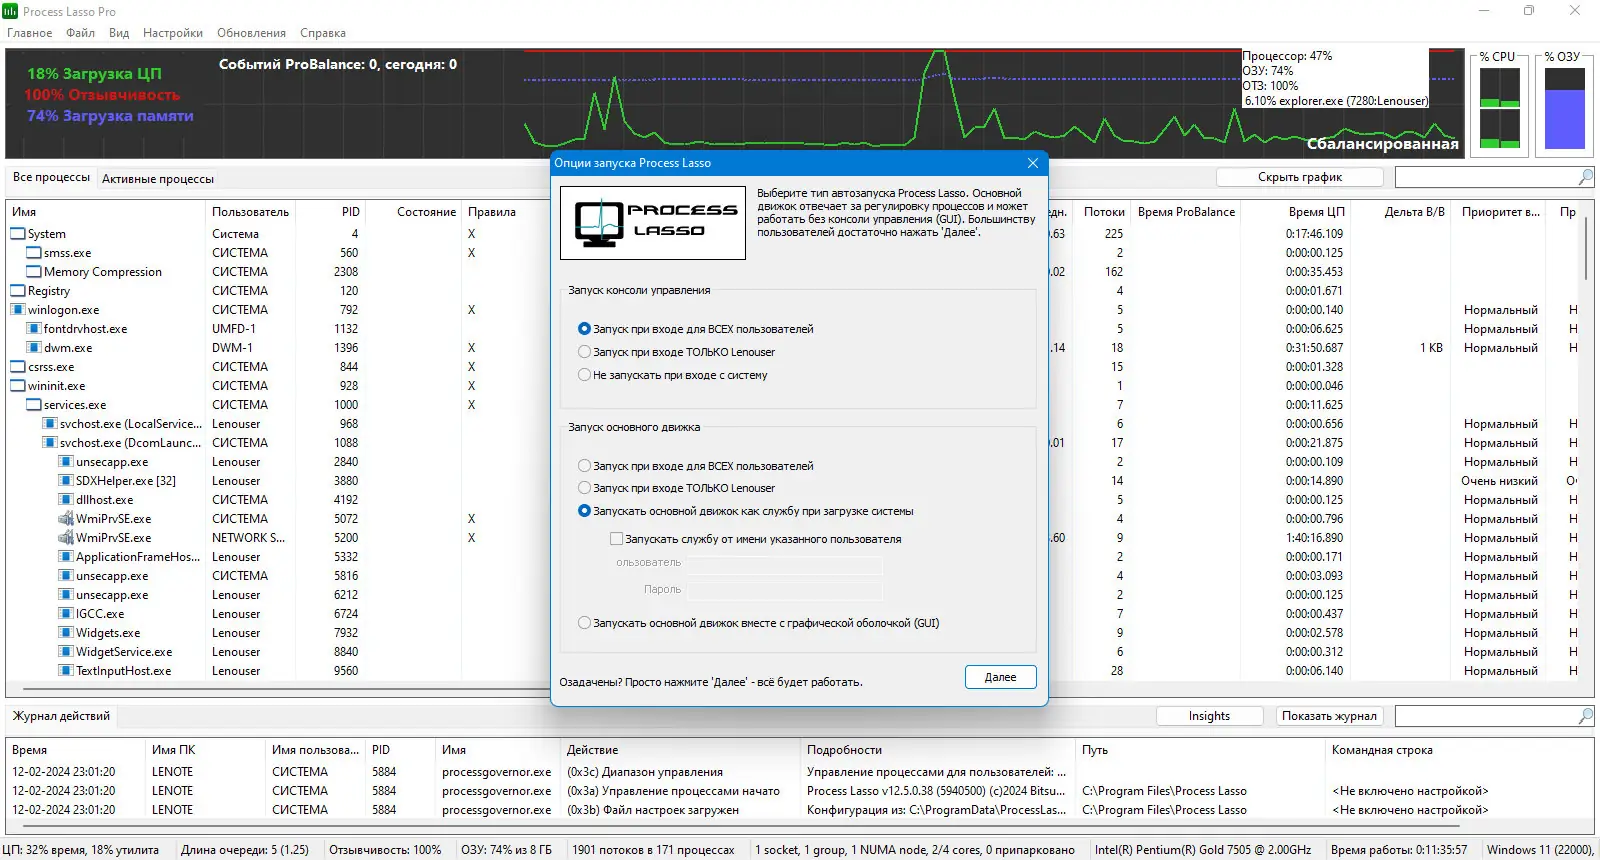Select core engine launch ONLY for Lenouser
Viewport: 1600px width, 860px height.
(x=585, y=488)
